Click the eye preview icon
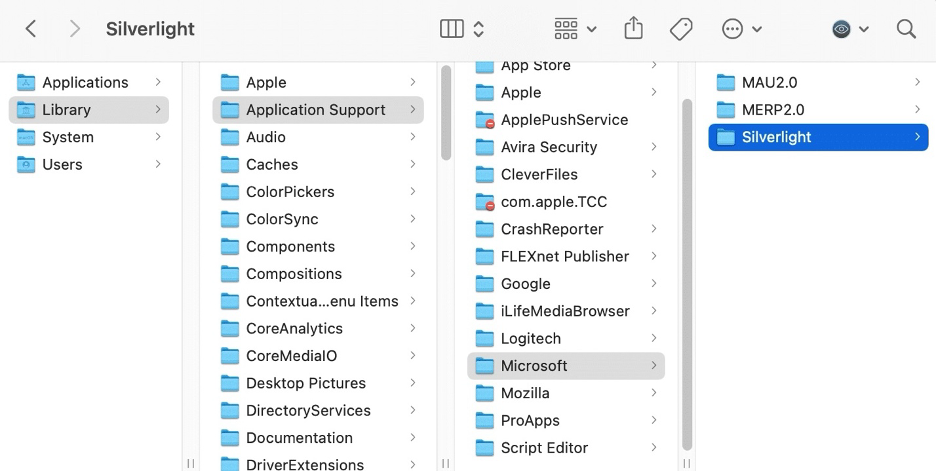 842,29
